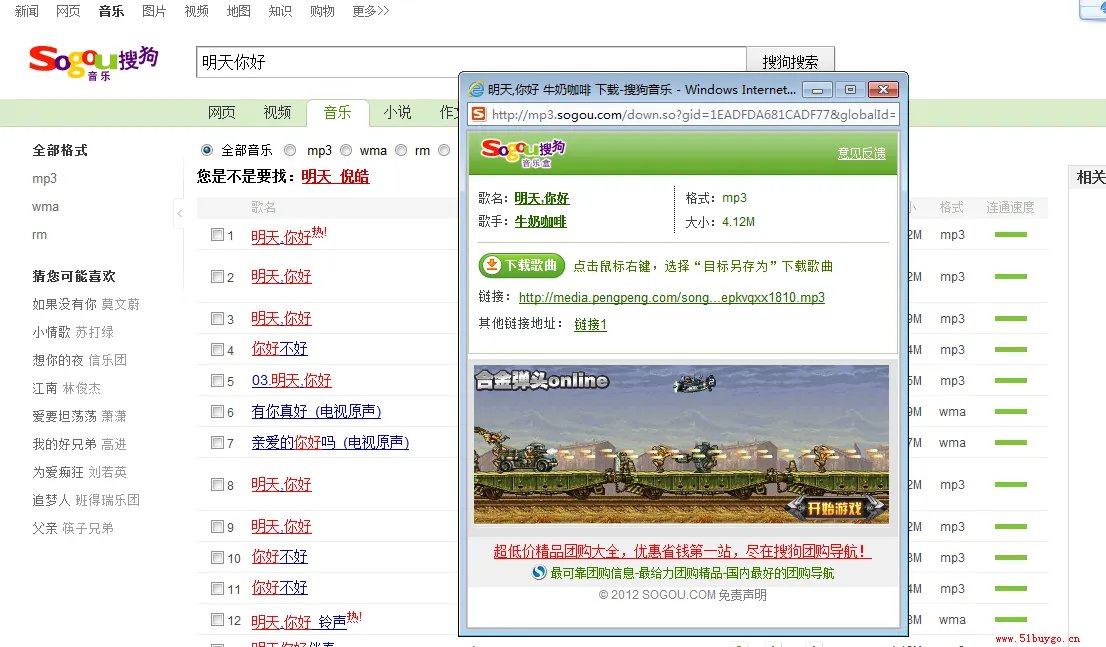This screenshot has height=647, width=1106.
Task: Click the blue group-buy navigation icon
Action: tap(539, 573)
